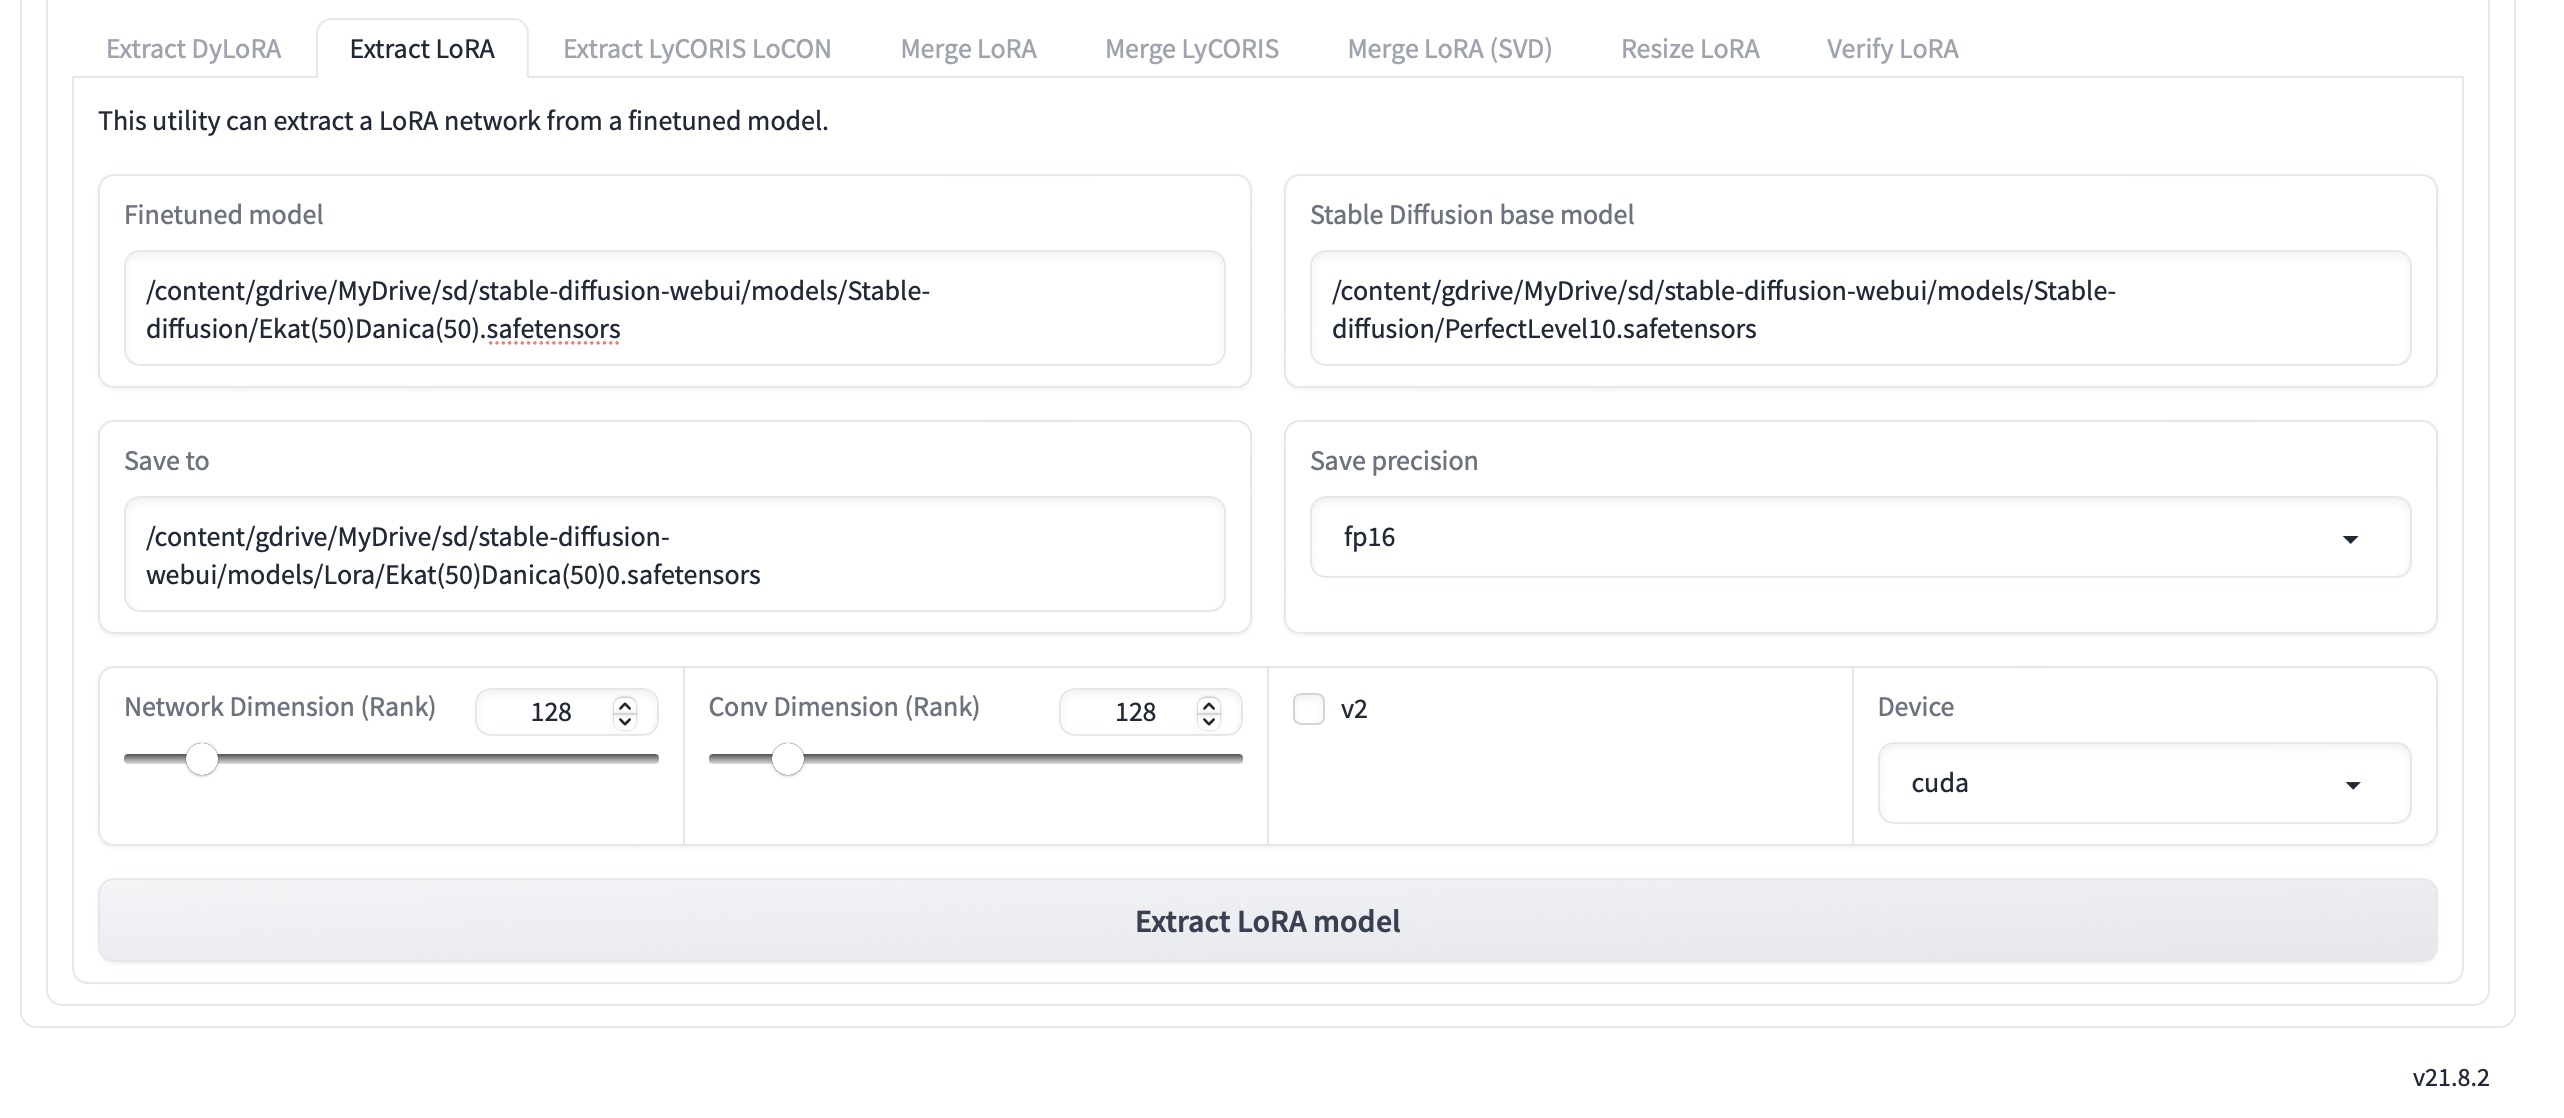Viewport: 2564px width, 1118px height.
Task: Open the Verify LoRA tab
Action: point(1893,48)
